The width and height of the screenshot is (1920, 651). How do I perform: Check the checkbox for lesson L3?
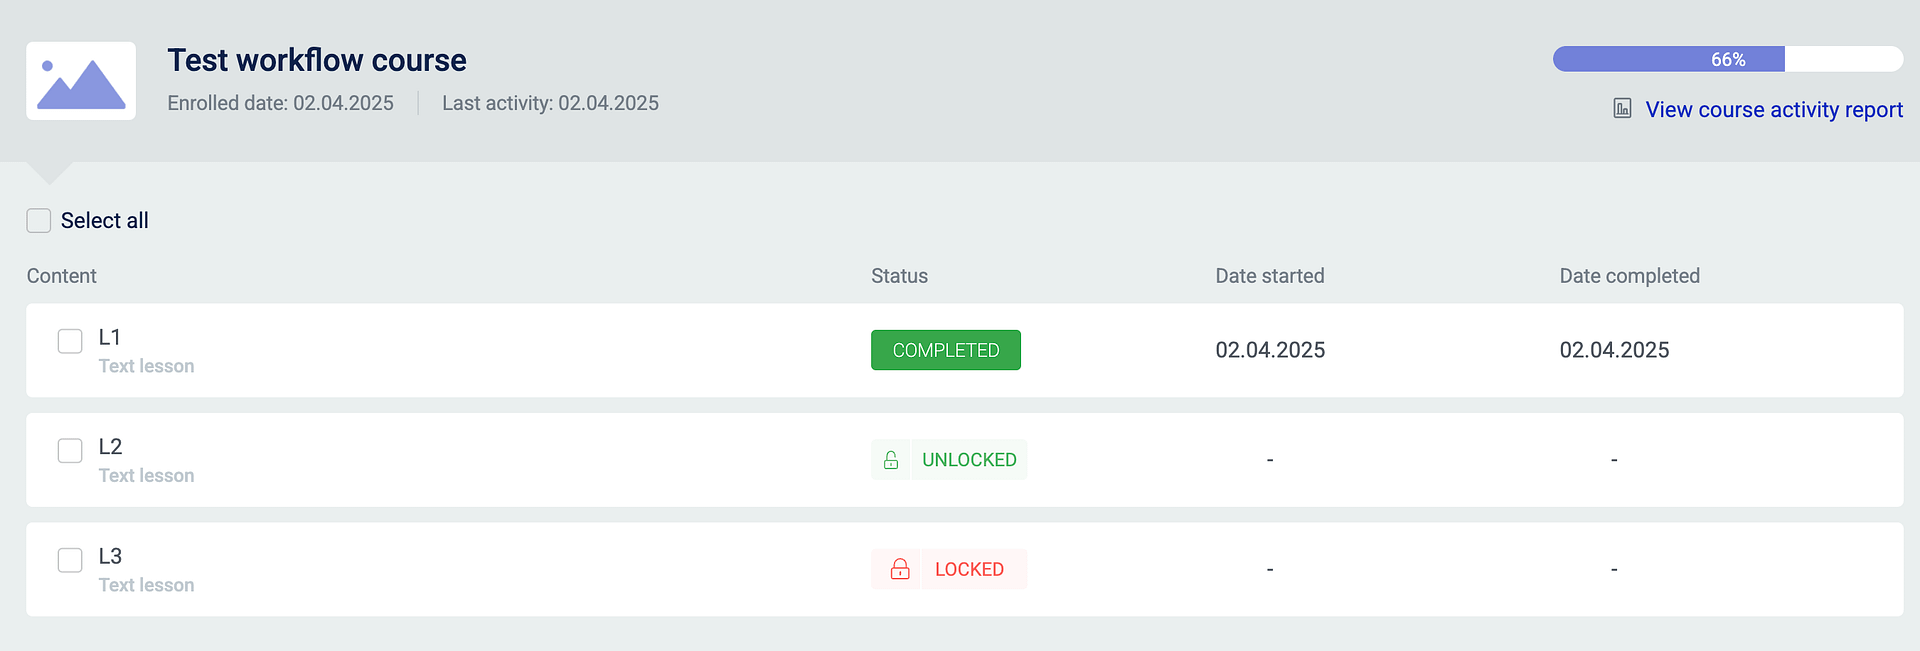[70, 560]
